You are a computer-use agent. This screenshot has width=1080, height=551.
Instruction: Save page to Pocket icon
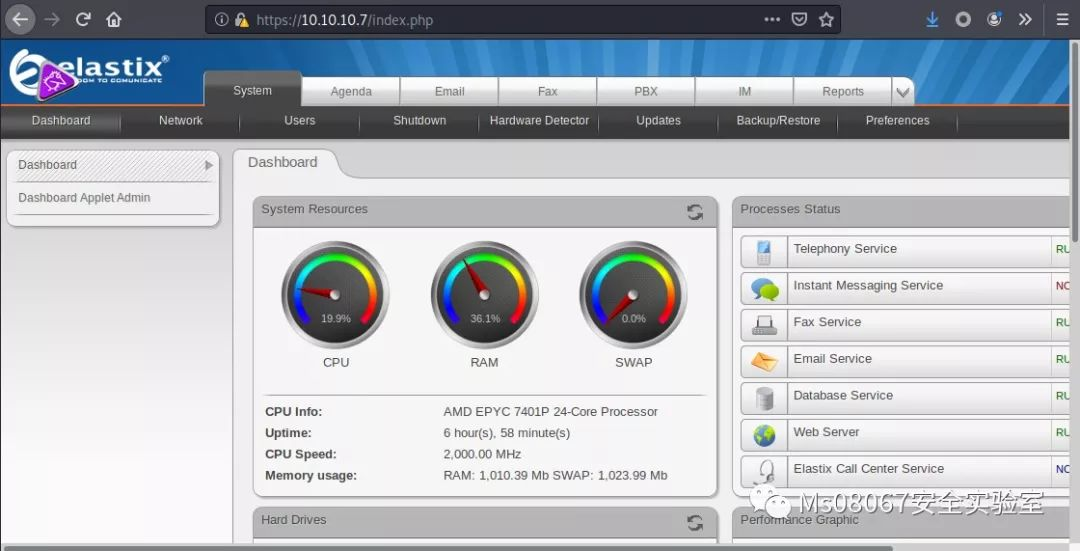[799, 19]
